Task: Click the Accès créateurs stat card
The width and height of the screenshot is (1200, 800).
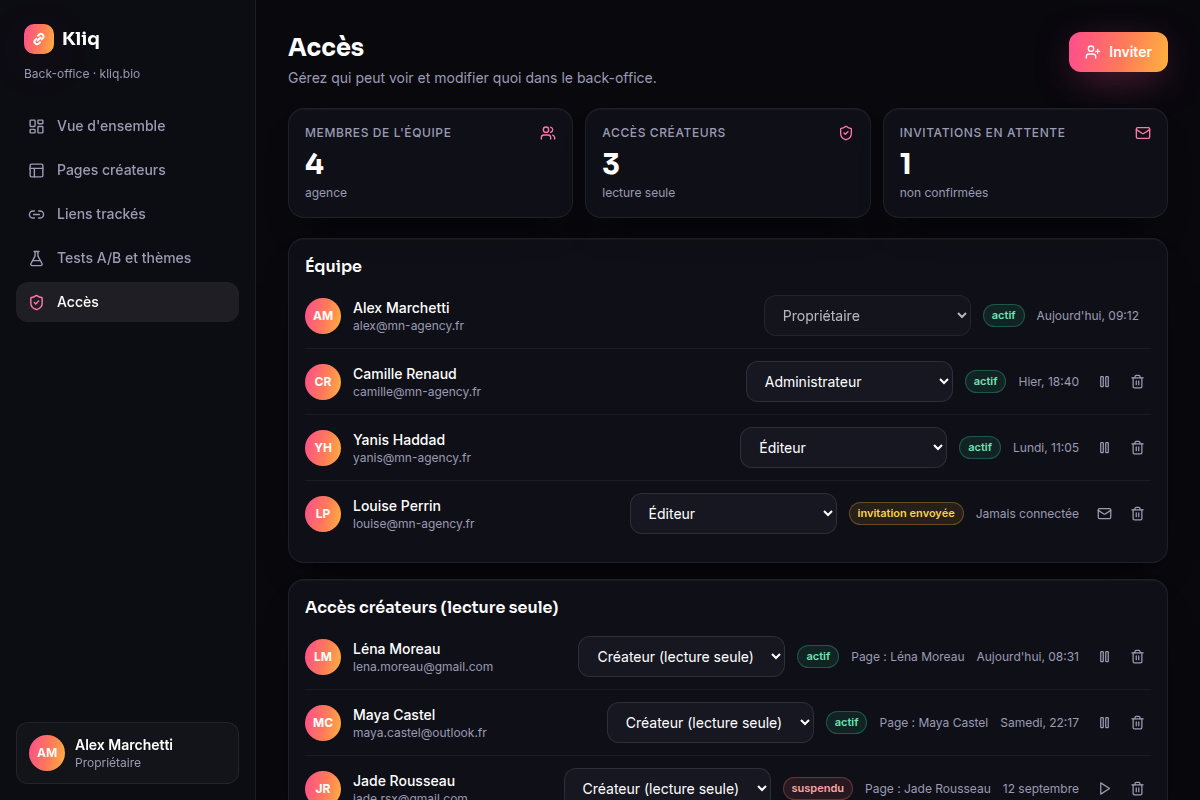Action: [x=728, y=163]
